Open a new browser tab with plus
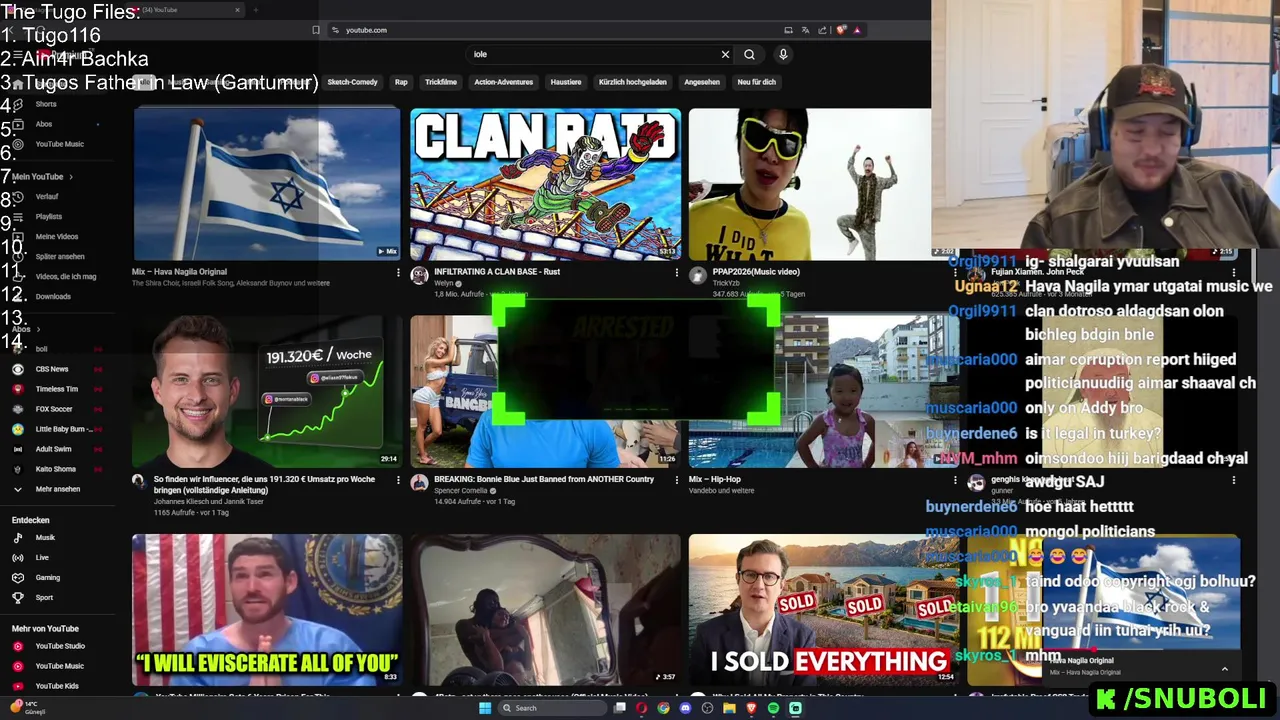1280x720 pixels. 255,10
